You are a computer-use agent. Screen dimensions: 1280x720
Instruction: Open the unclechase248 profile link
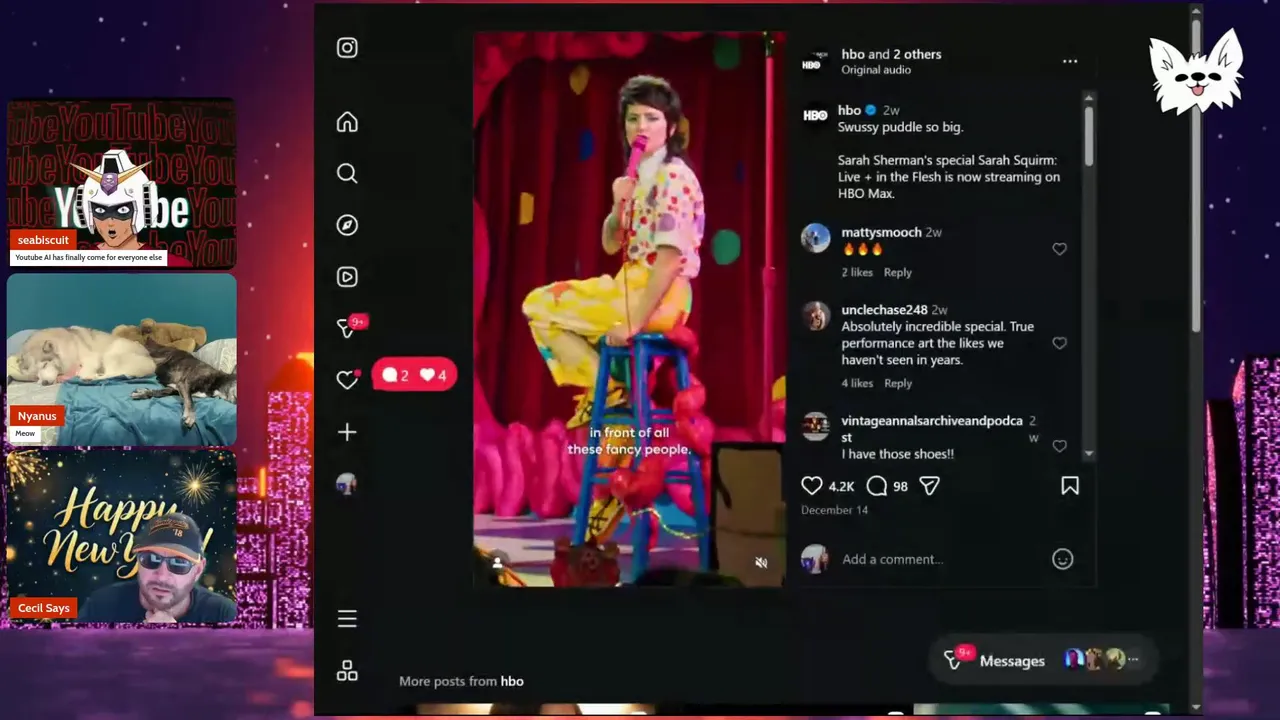click(884, 310)
